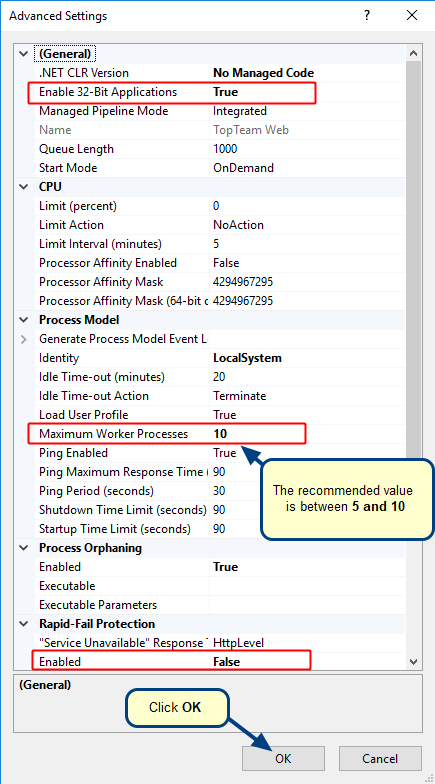Image resolution: width=435 pixels, height=784 pixels.
Task: Select the Managed Pipeline Mode row
Action: 220,111
